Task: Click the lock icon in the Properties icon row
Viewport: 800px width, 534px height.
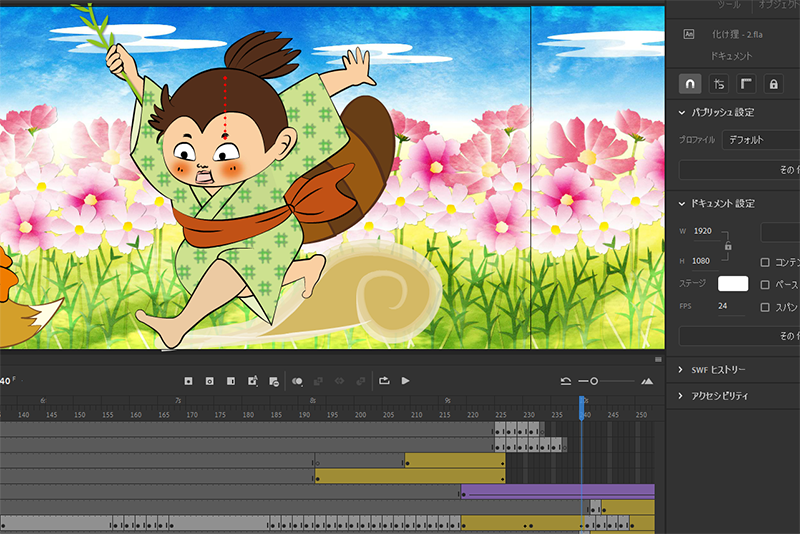Action: click(773, 84)
